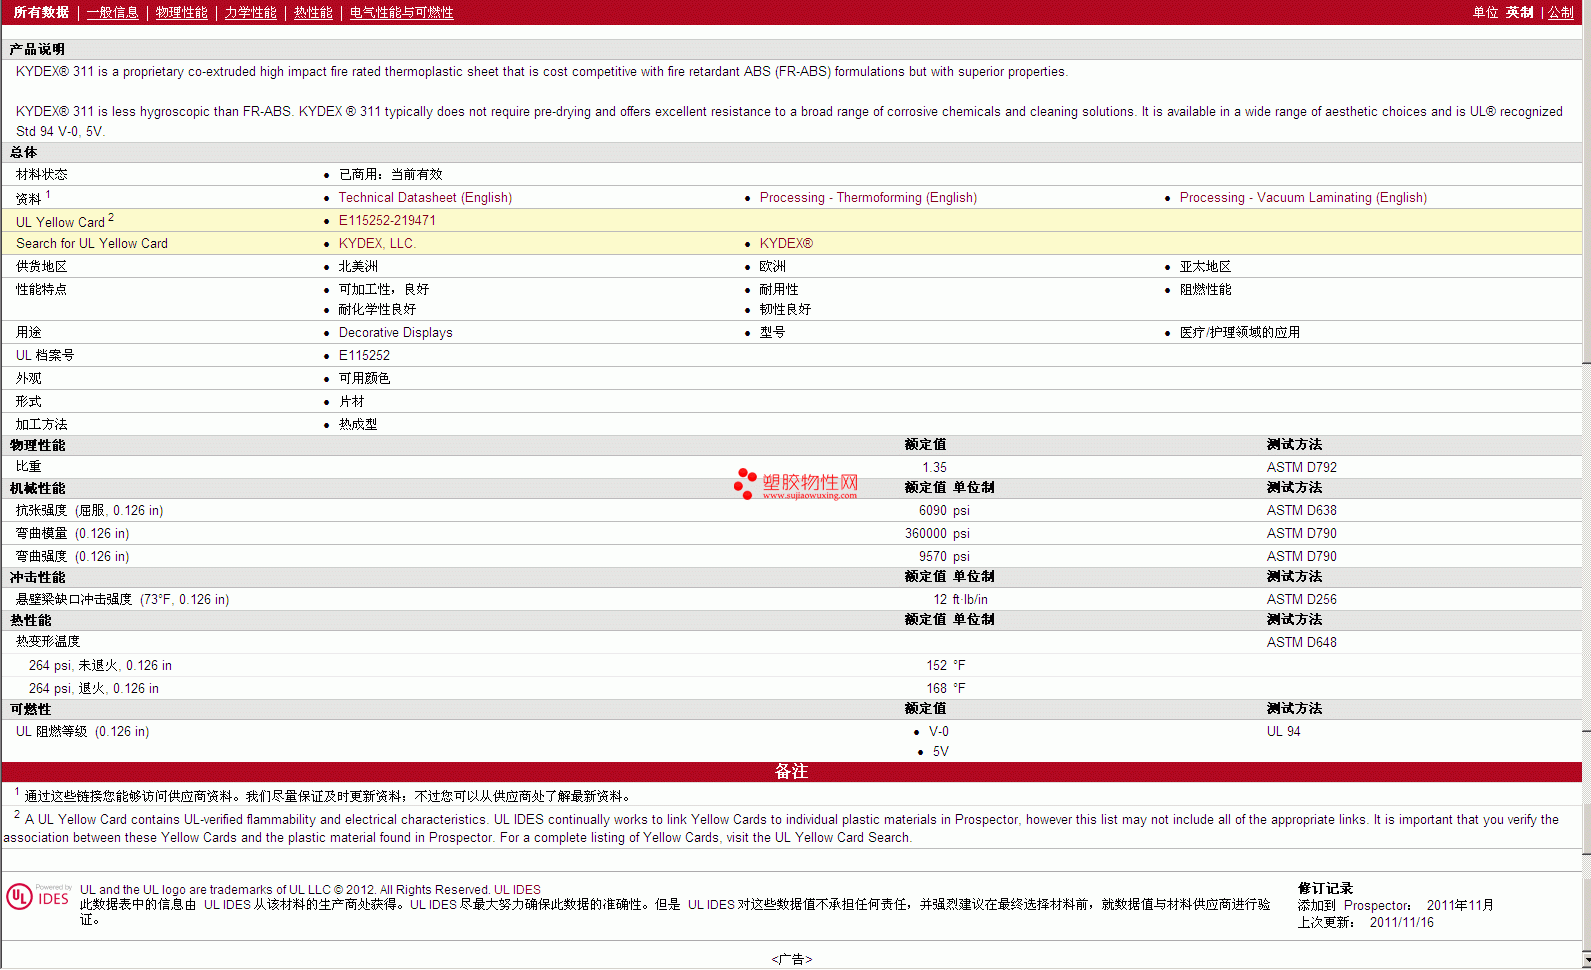
Task: Select the 耐化学性良好 feature entry
Action: pyautogui.click(x=377, y=310)
